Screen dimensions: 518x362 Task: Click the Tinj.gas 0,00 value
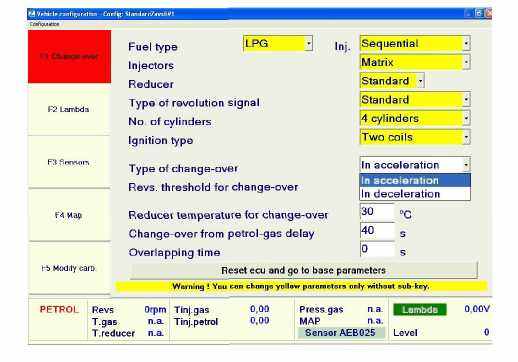259,309
